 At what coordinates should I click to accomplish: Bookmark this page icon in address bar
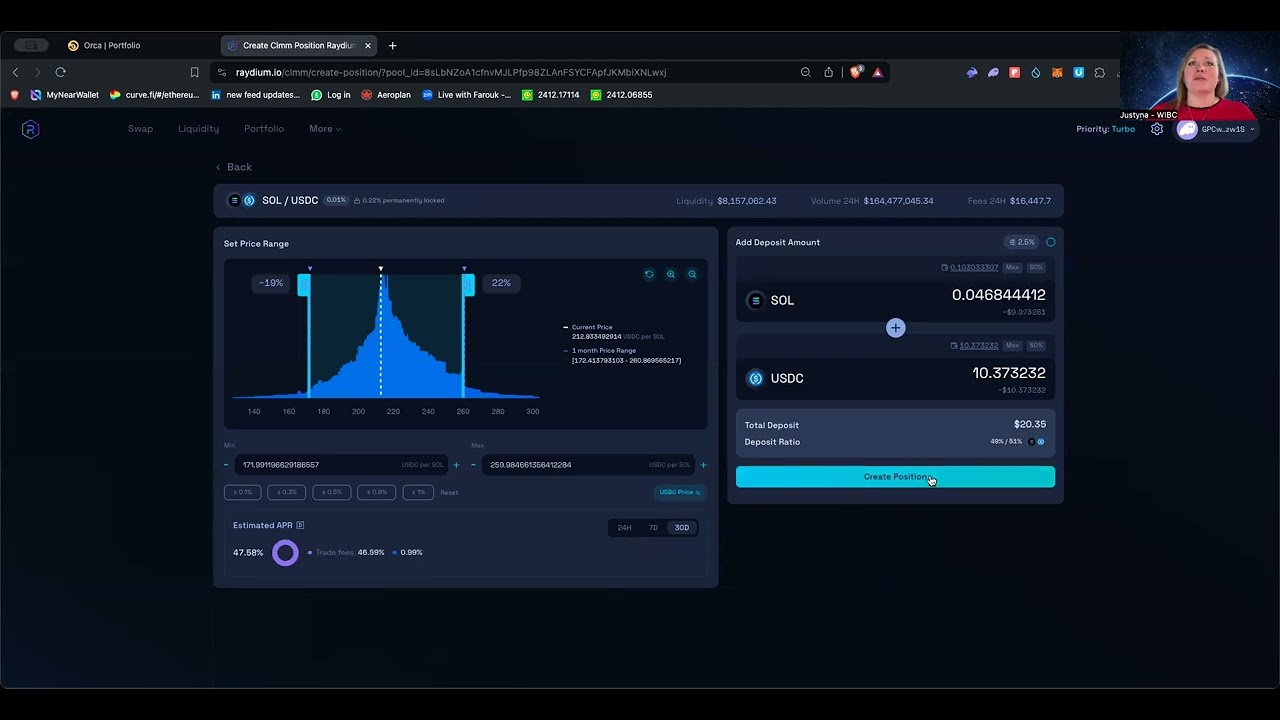[x=194, y=72]
